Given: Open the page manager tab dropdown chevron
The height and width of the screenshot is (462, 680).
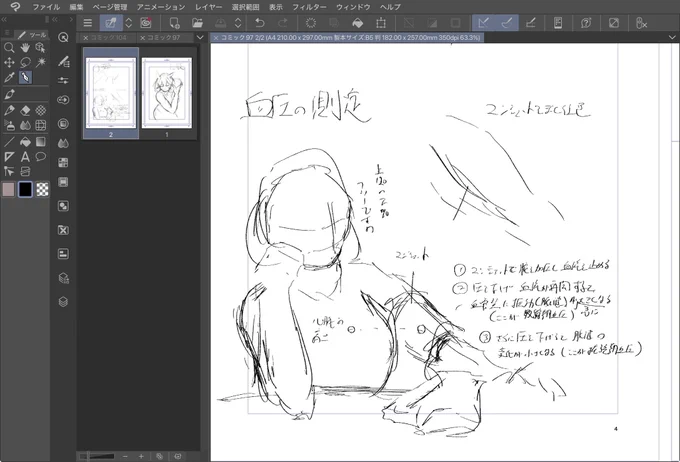Looking at the screenshot, I should tap(199, 37).
